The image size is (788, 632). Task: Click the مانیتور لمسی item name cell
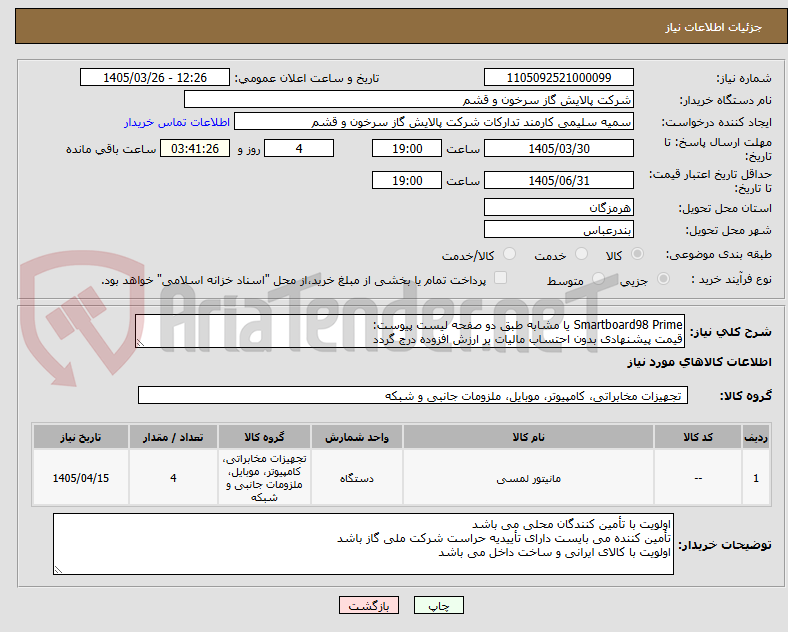pos(528,478)
